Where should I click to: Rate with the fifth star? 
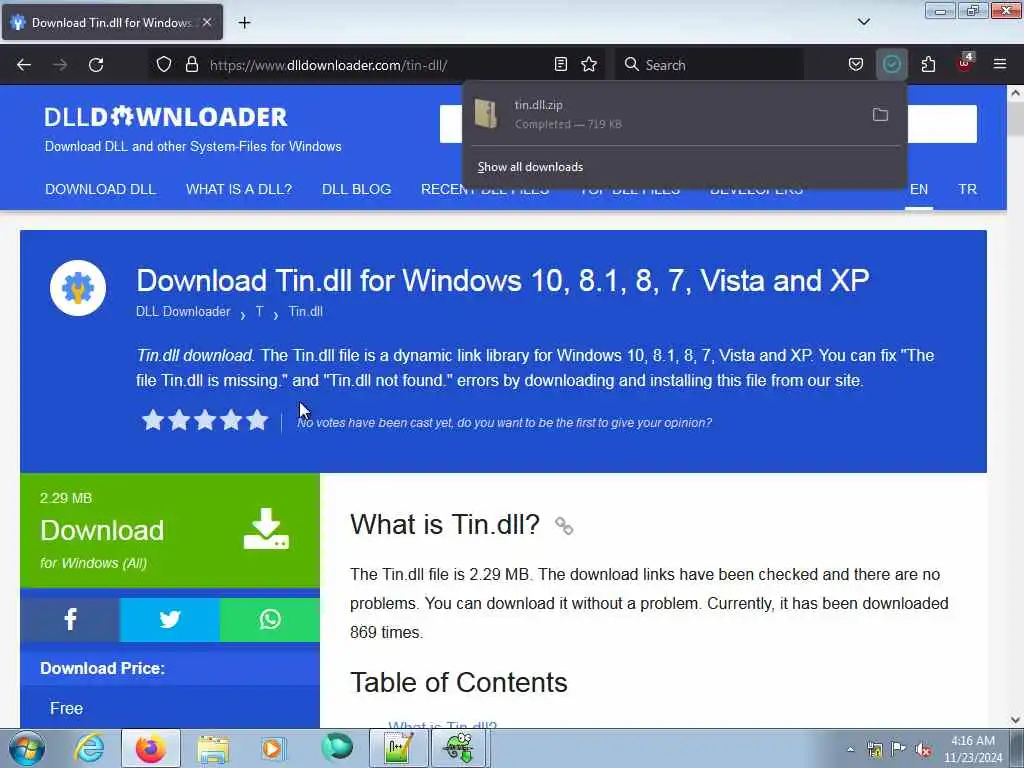pyautogui.click(x=257, y=420)
